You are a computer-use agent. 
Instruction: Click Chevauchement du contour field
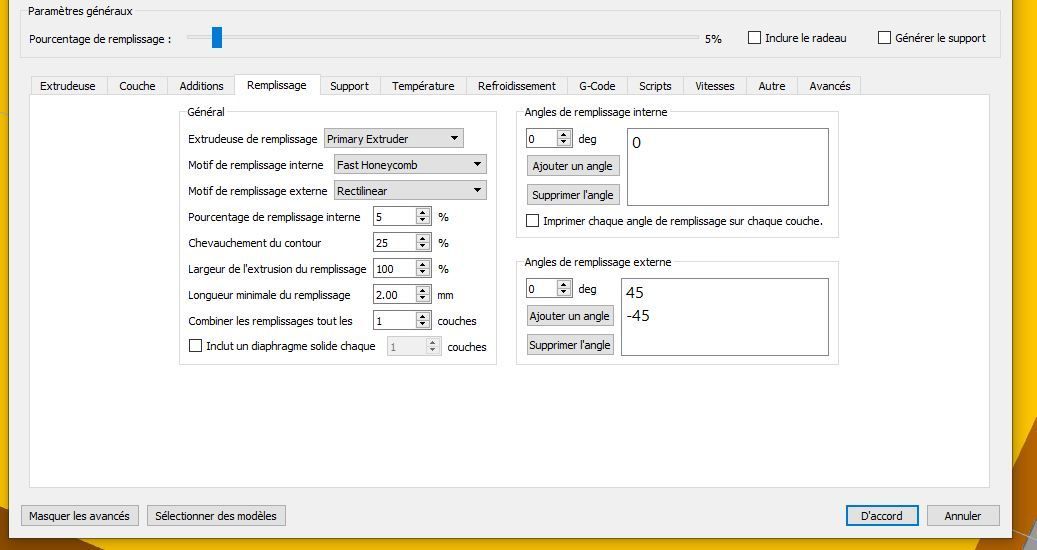pyautogui.click(x=395, y=243)
